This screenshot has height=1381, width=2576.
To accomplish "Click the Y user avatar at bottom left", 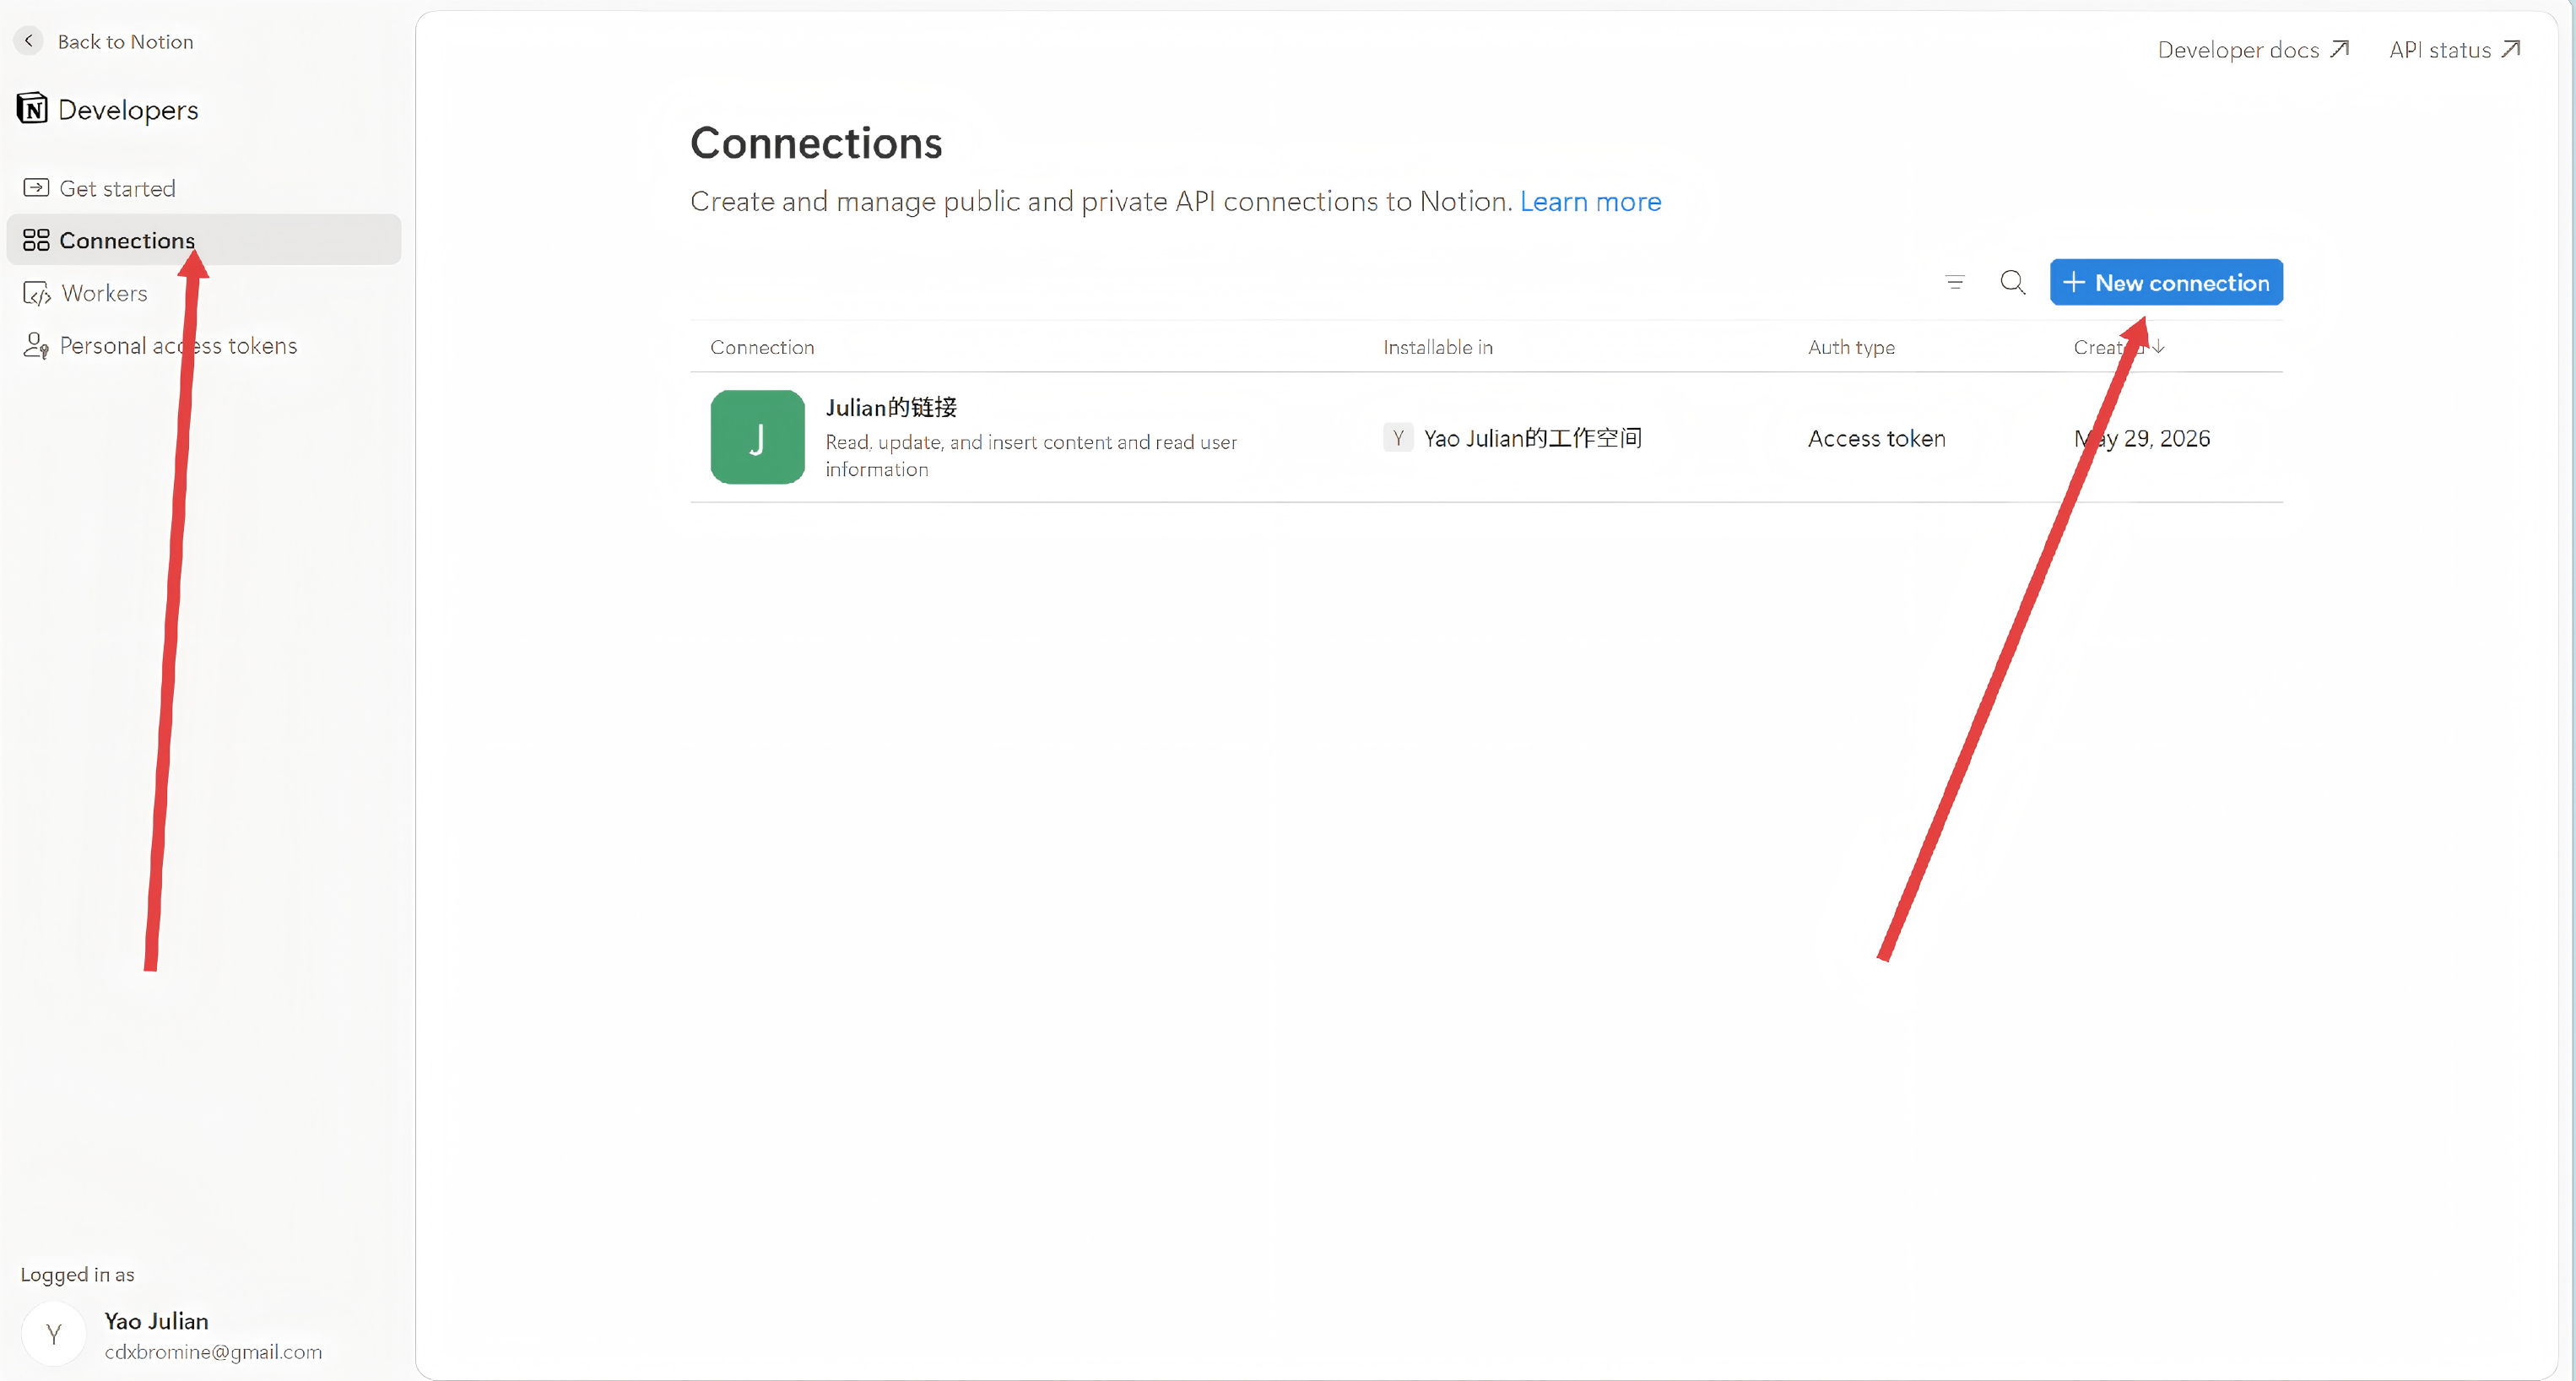I will click(x=54, y=1334).
